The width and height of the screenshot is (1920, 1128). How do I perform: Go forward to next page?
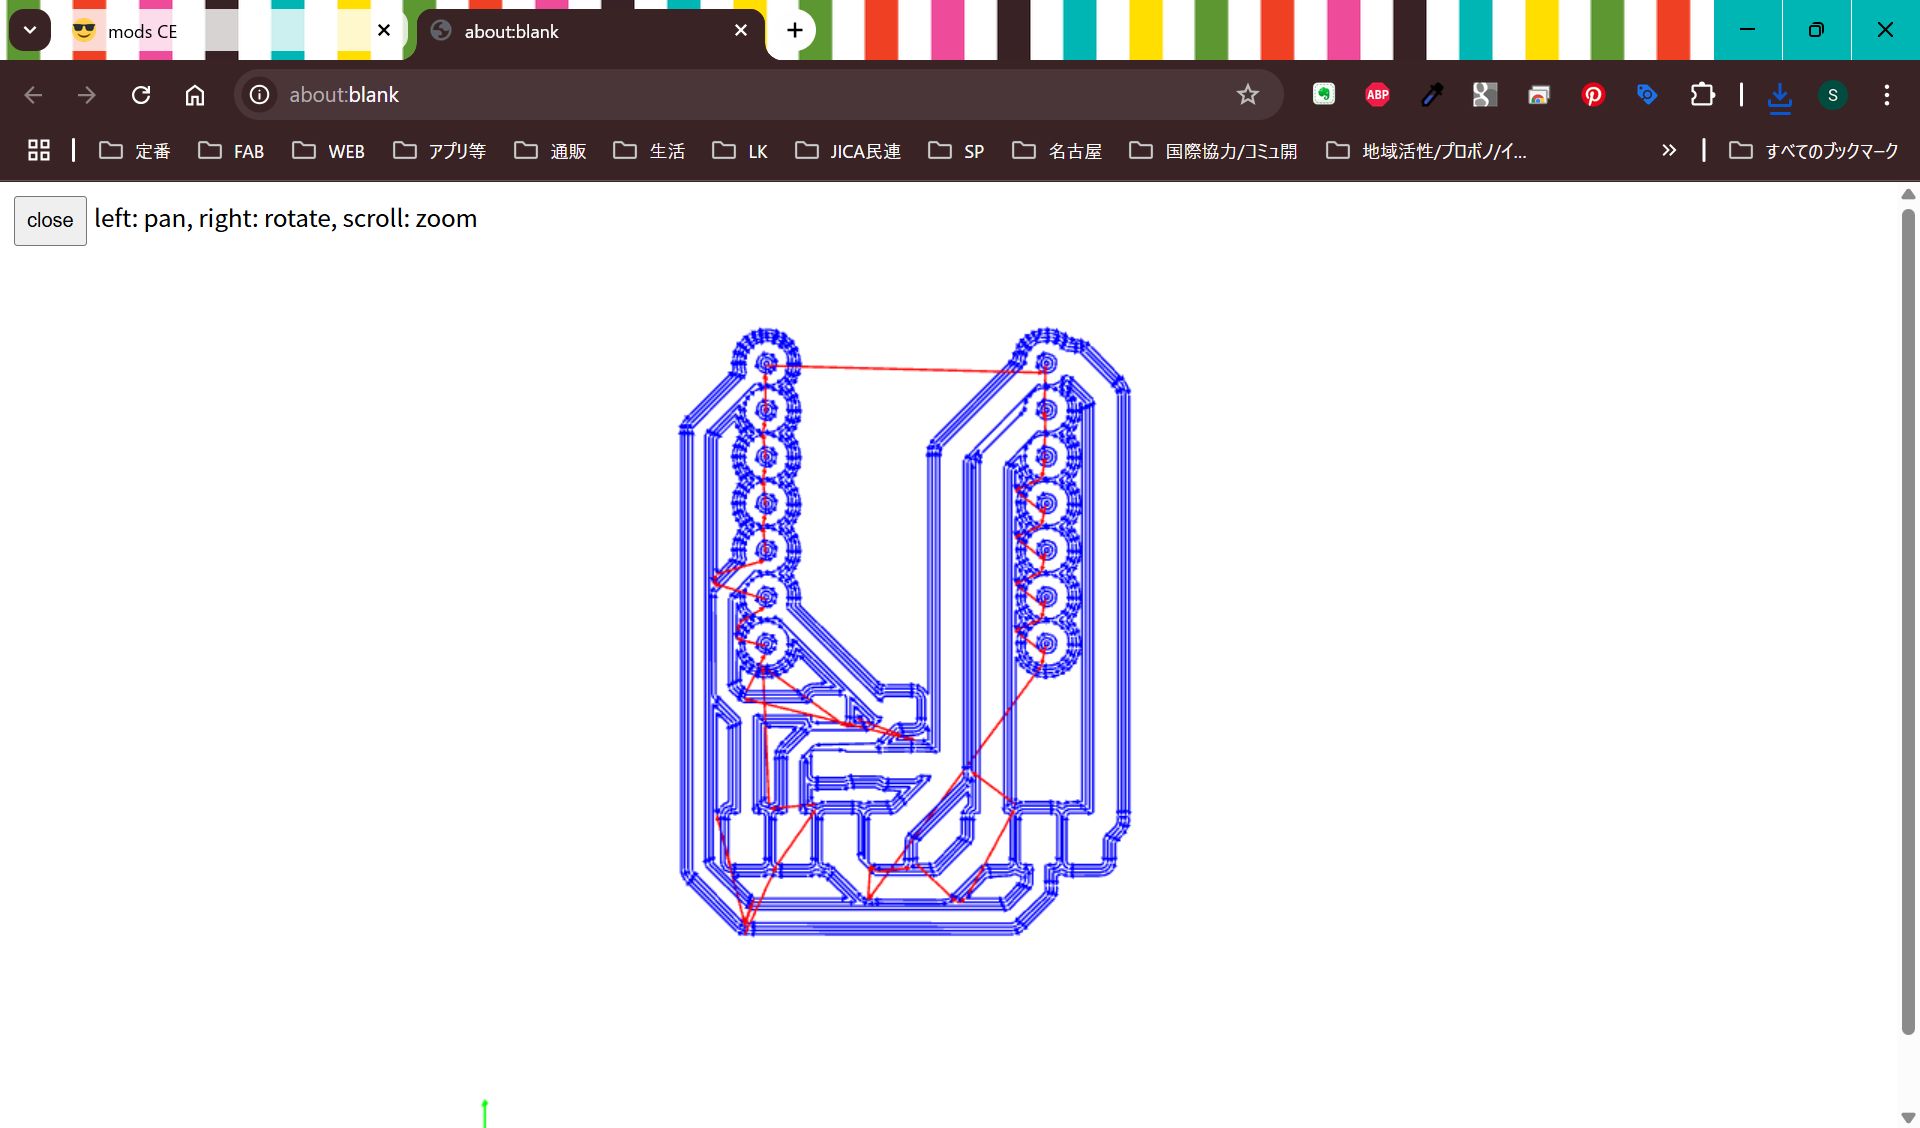[87, 95]
